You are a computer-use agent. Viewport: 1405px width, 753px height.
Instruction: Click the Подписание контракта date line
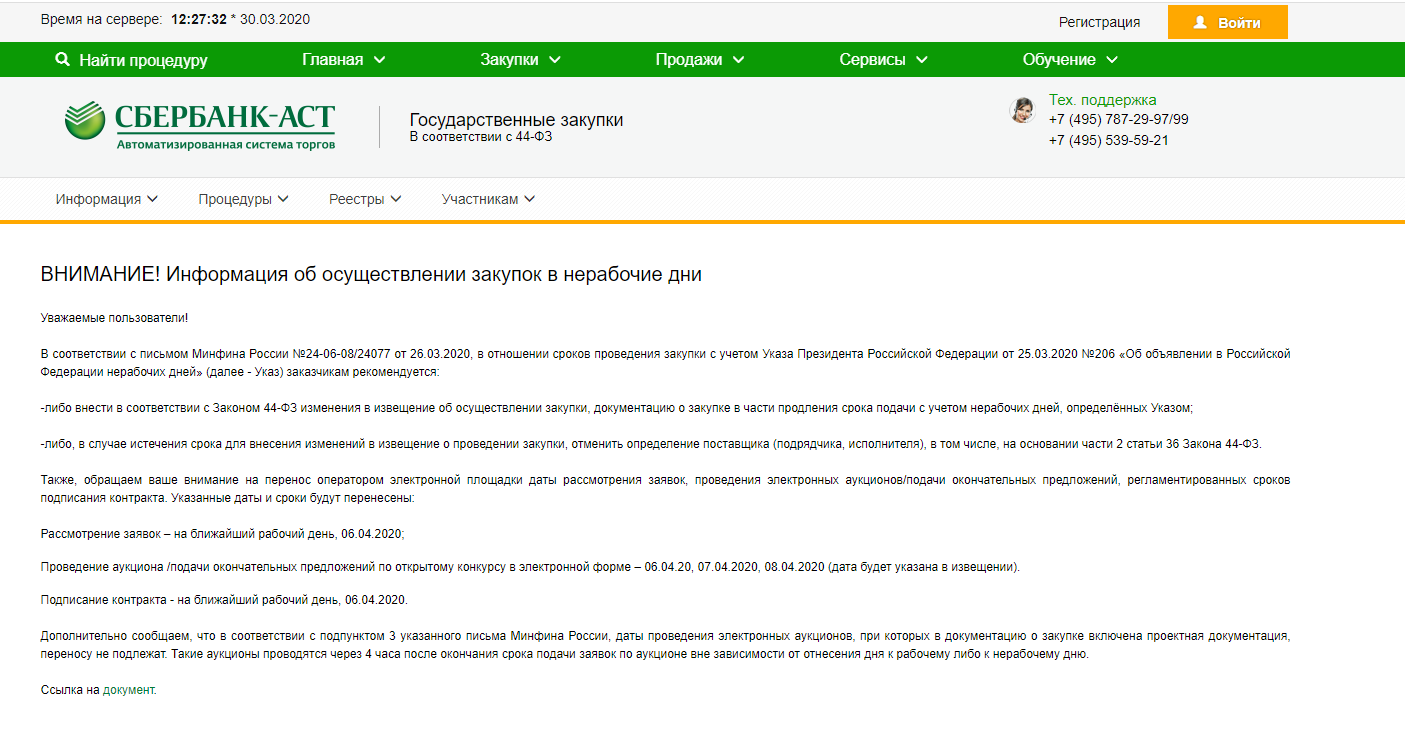(x=224, y=600)
